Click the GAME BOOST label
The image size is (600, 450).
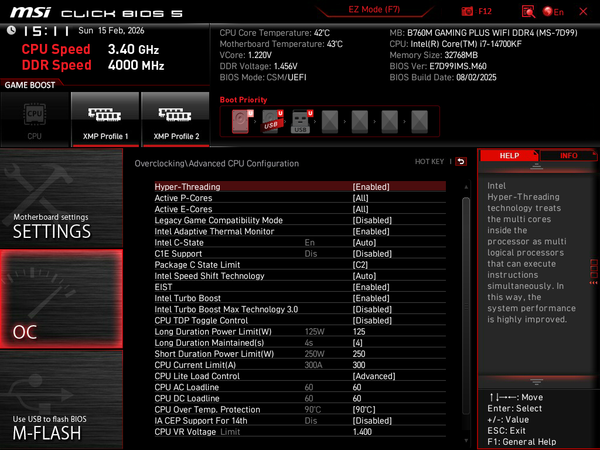(x=30, y=85)
